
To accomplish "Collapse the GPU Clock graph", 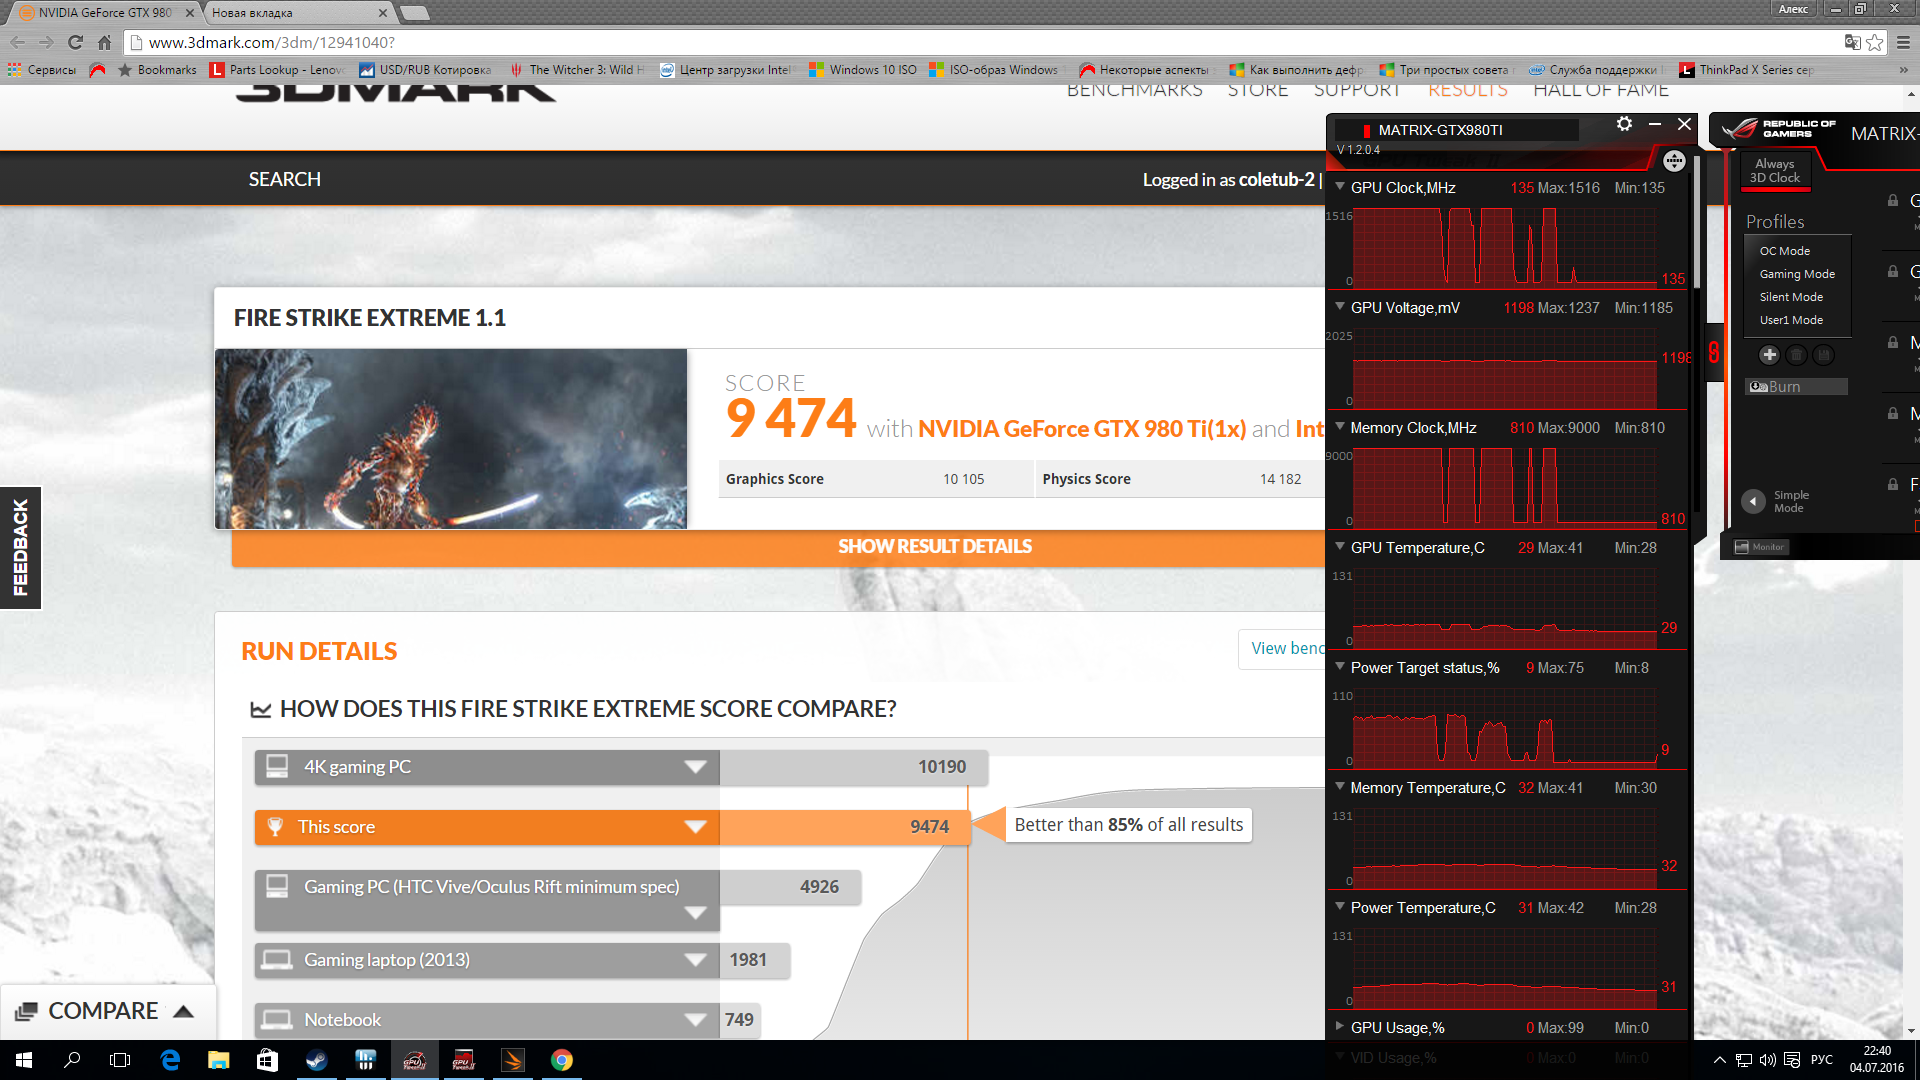I will (x=1340, y=187).
